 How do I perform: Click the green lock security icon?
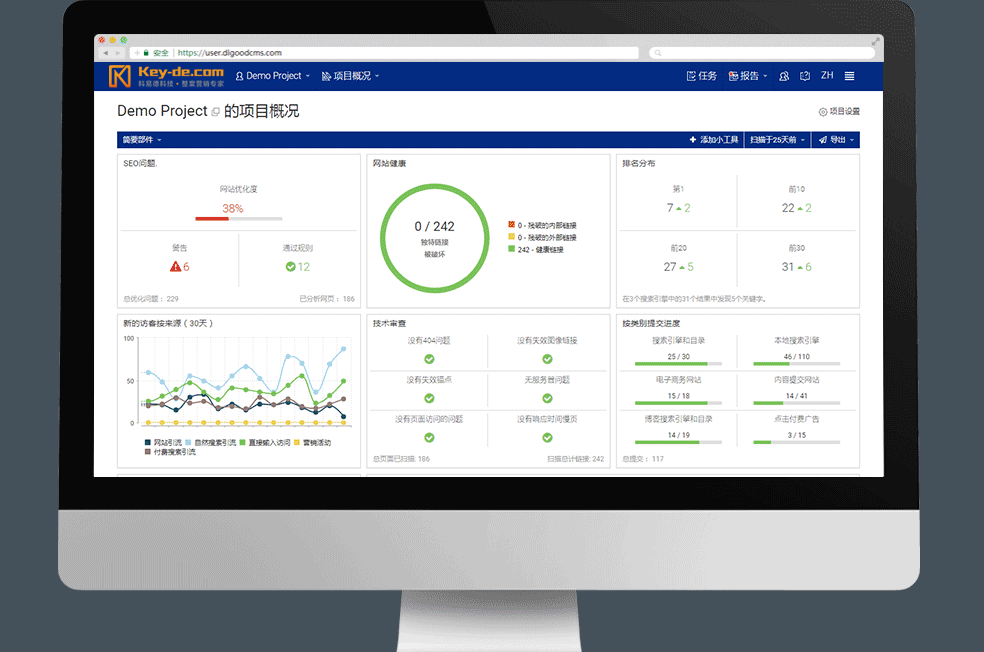point(146,53)
